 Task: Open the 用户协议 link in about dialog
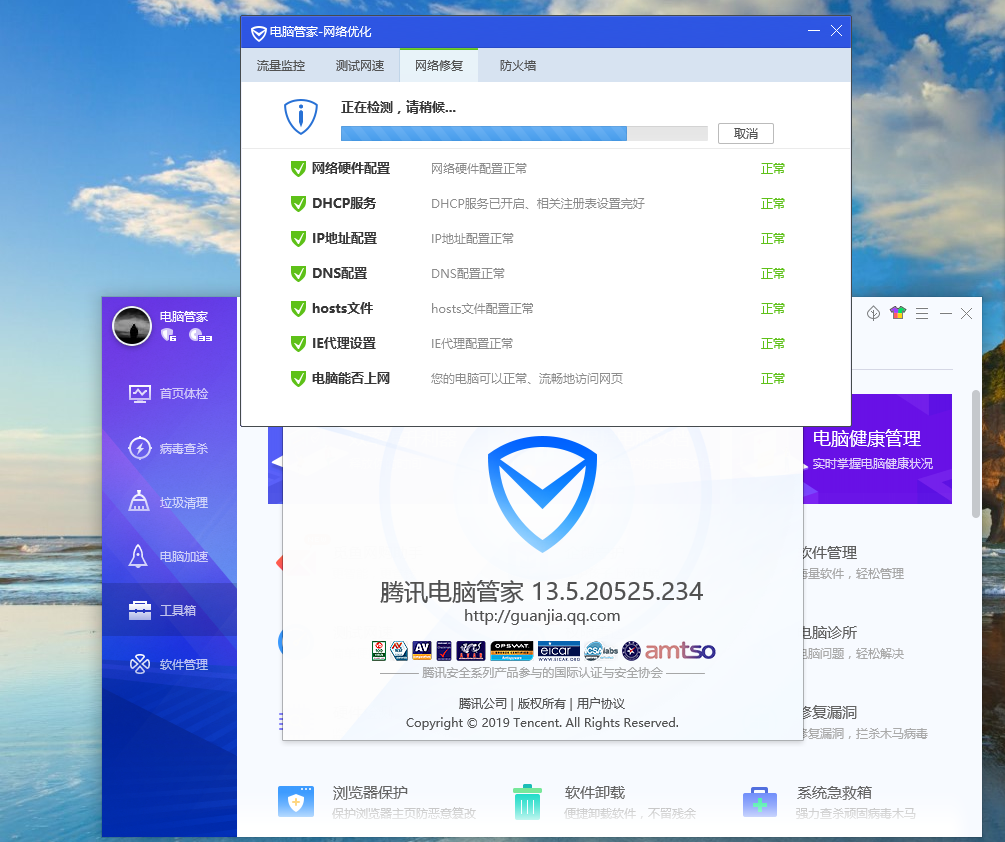[x=601, y=704]
